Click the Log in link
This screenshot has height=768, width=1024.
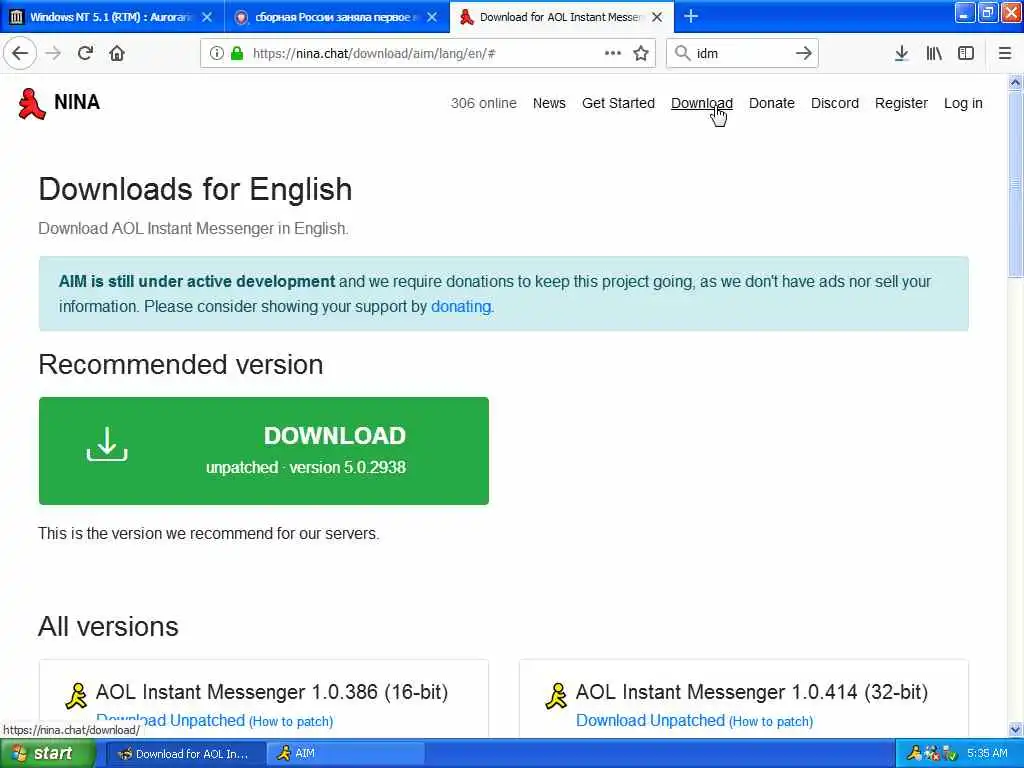click(x=963, y=103)
